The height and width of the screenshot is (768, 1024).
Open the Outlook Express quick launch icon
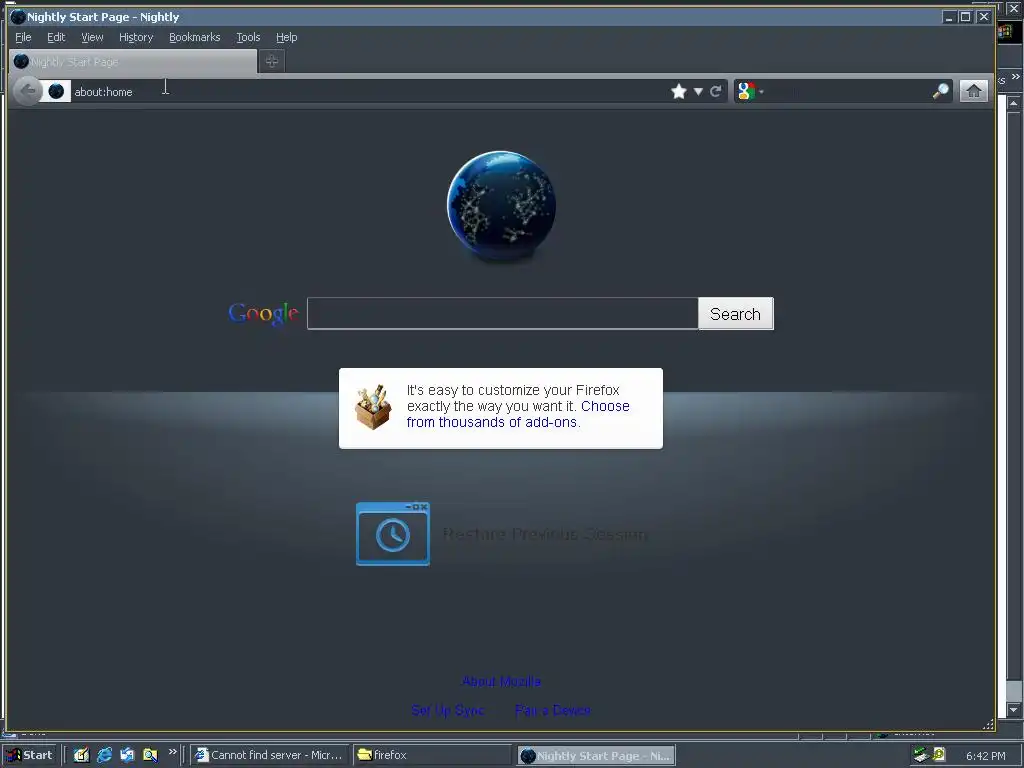click(x=127, y=755)
